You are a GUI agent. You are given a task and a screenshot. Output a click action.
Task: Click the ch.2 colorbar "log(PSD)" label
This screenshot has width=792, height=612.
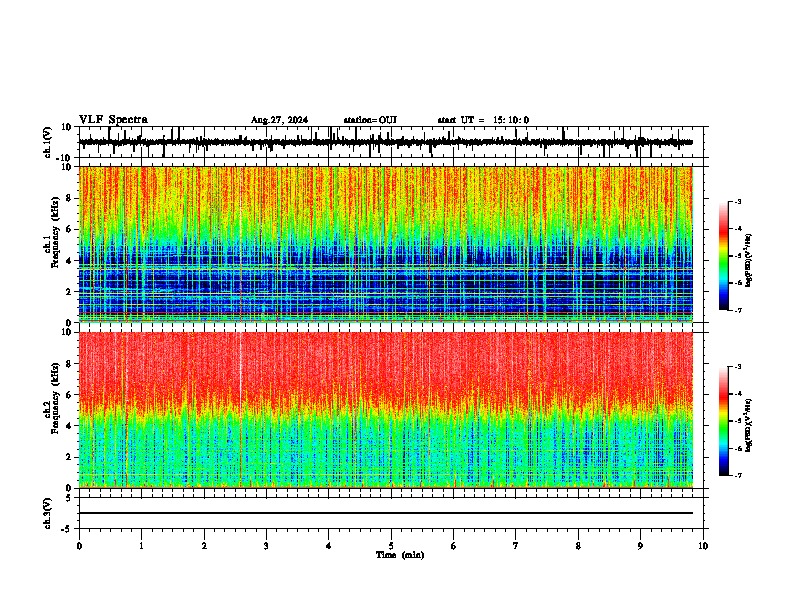[x=748, y=425]
